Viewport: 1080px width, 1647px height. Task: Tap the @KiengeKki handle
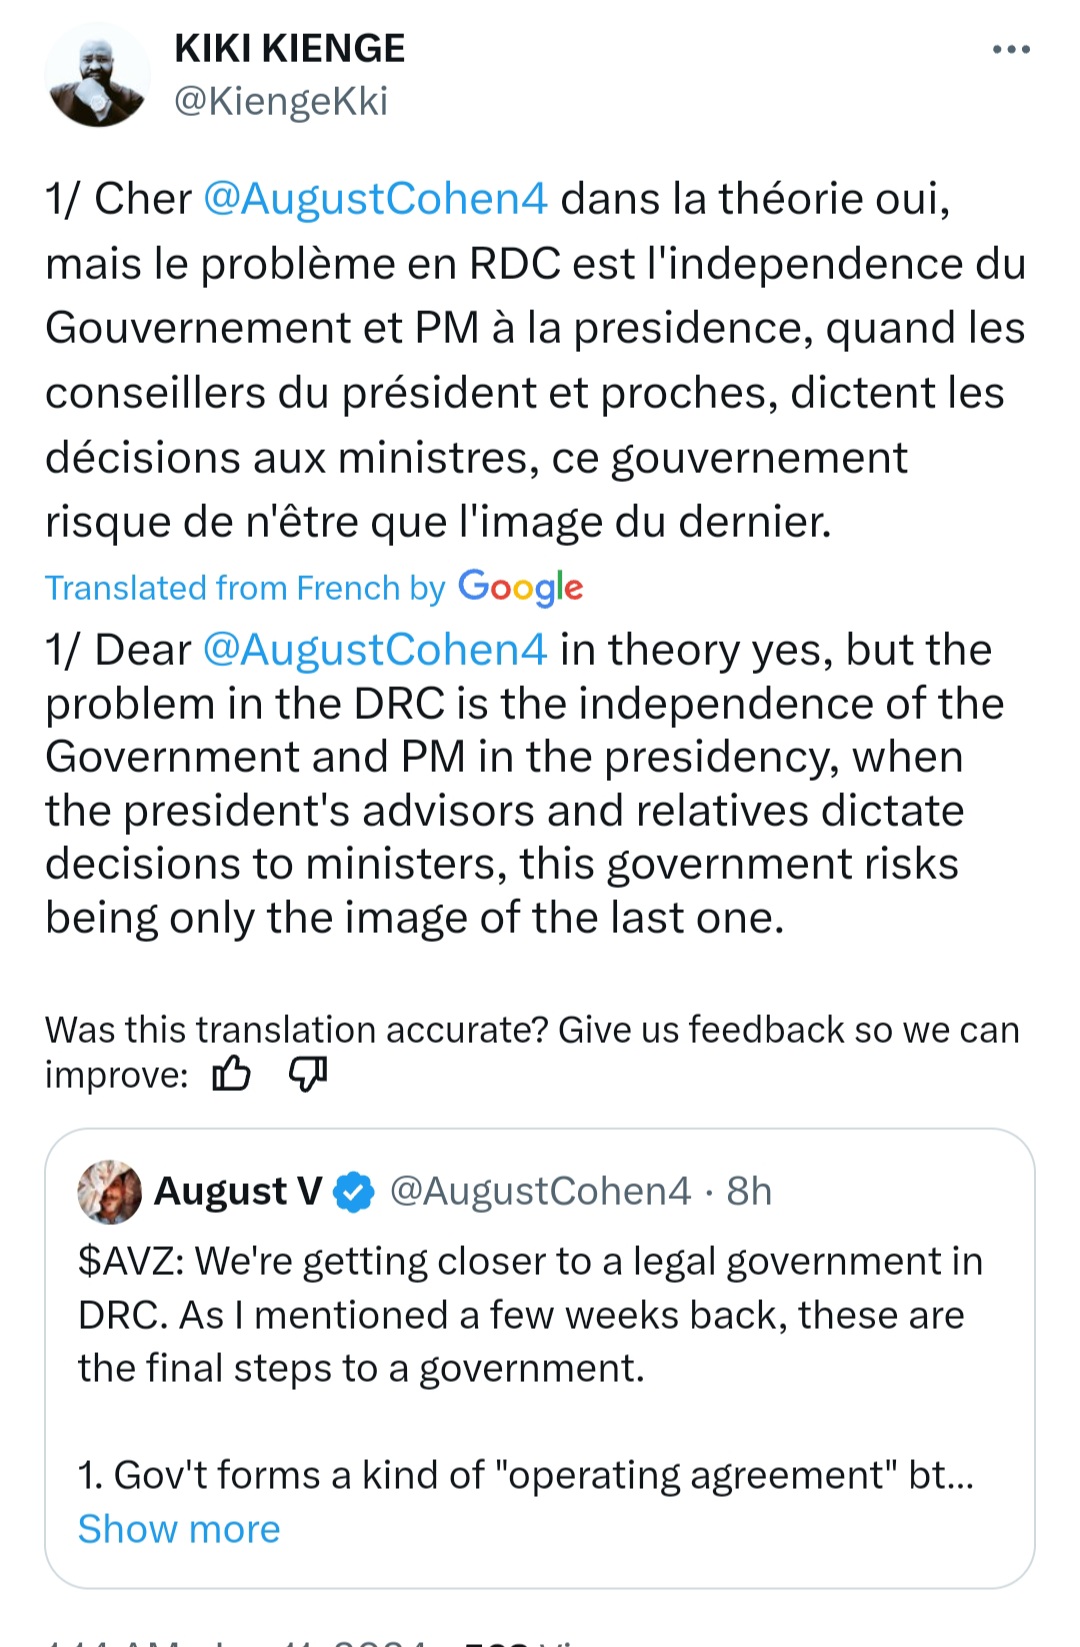tap(281, 101)
